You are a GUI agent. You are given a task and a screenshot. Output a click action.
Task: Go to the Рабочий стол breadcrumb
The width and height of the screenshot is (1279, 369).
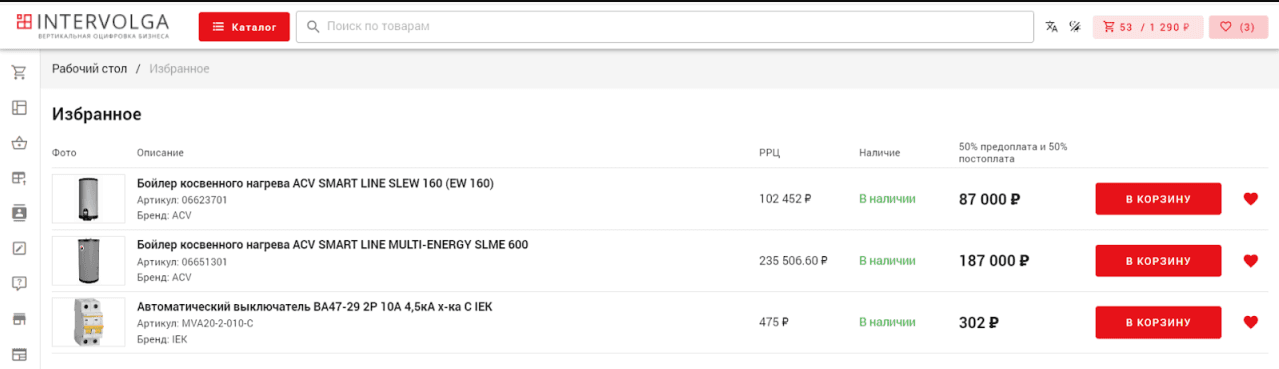pyautogui.click(x=90, y=68)
